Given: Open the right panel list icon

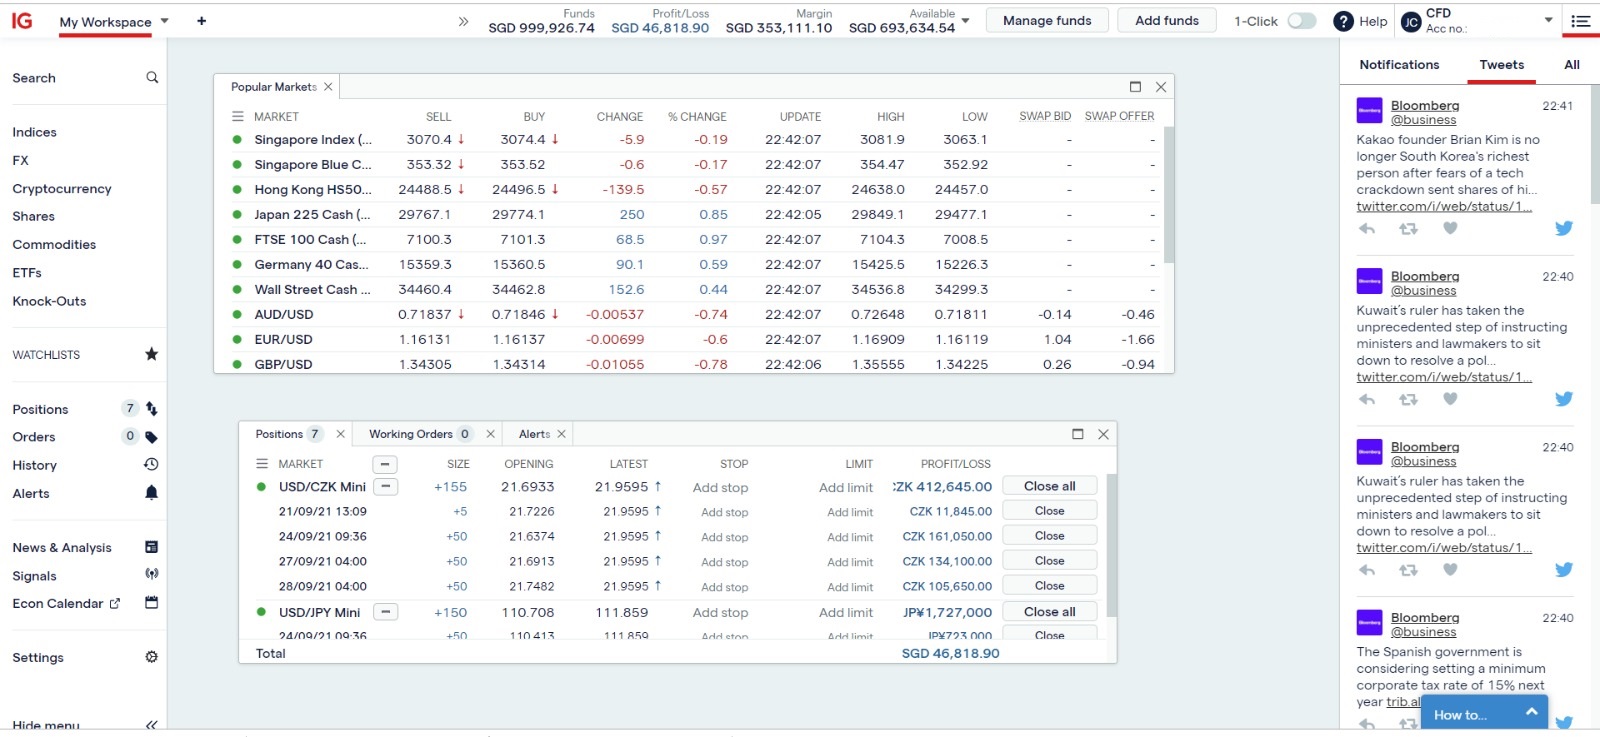Looking at the screenshot, I should click(x=1580, y=21).
